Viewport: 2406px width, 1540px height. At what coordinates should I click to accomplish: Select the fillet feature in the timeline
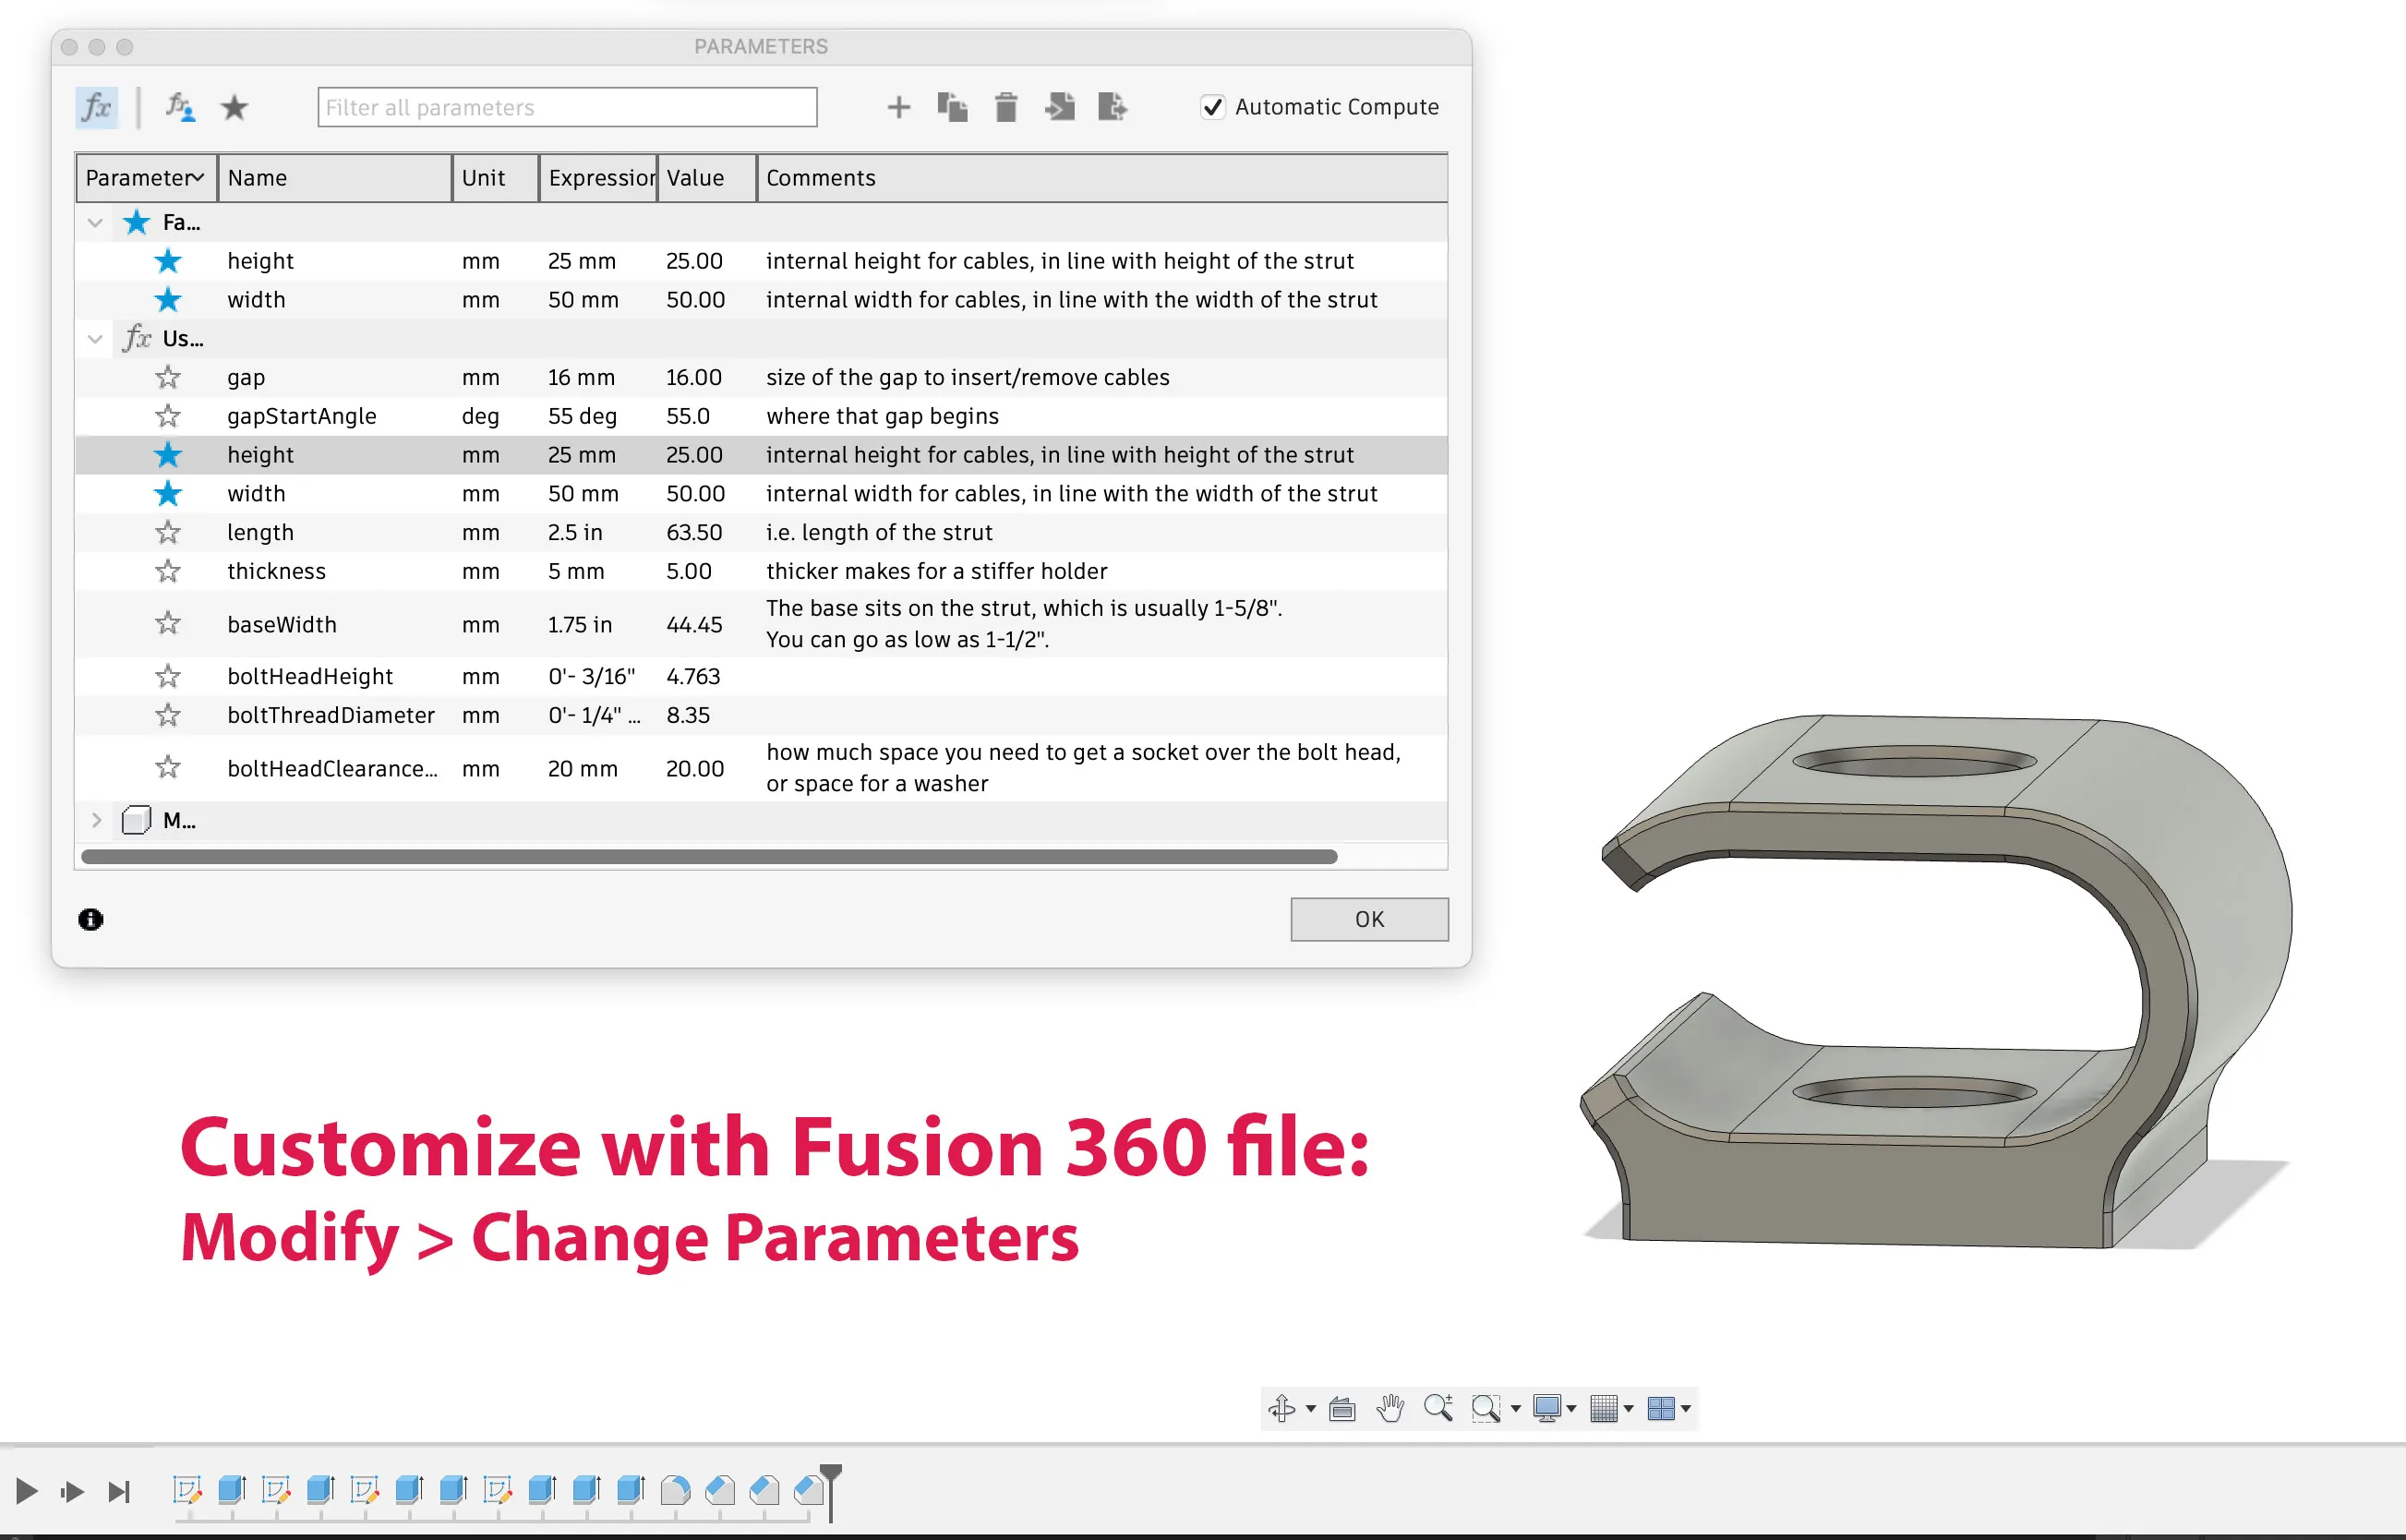675,1490
